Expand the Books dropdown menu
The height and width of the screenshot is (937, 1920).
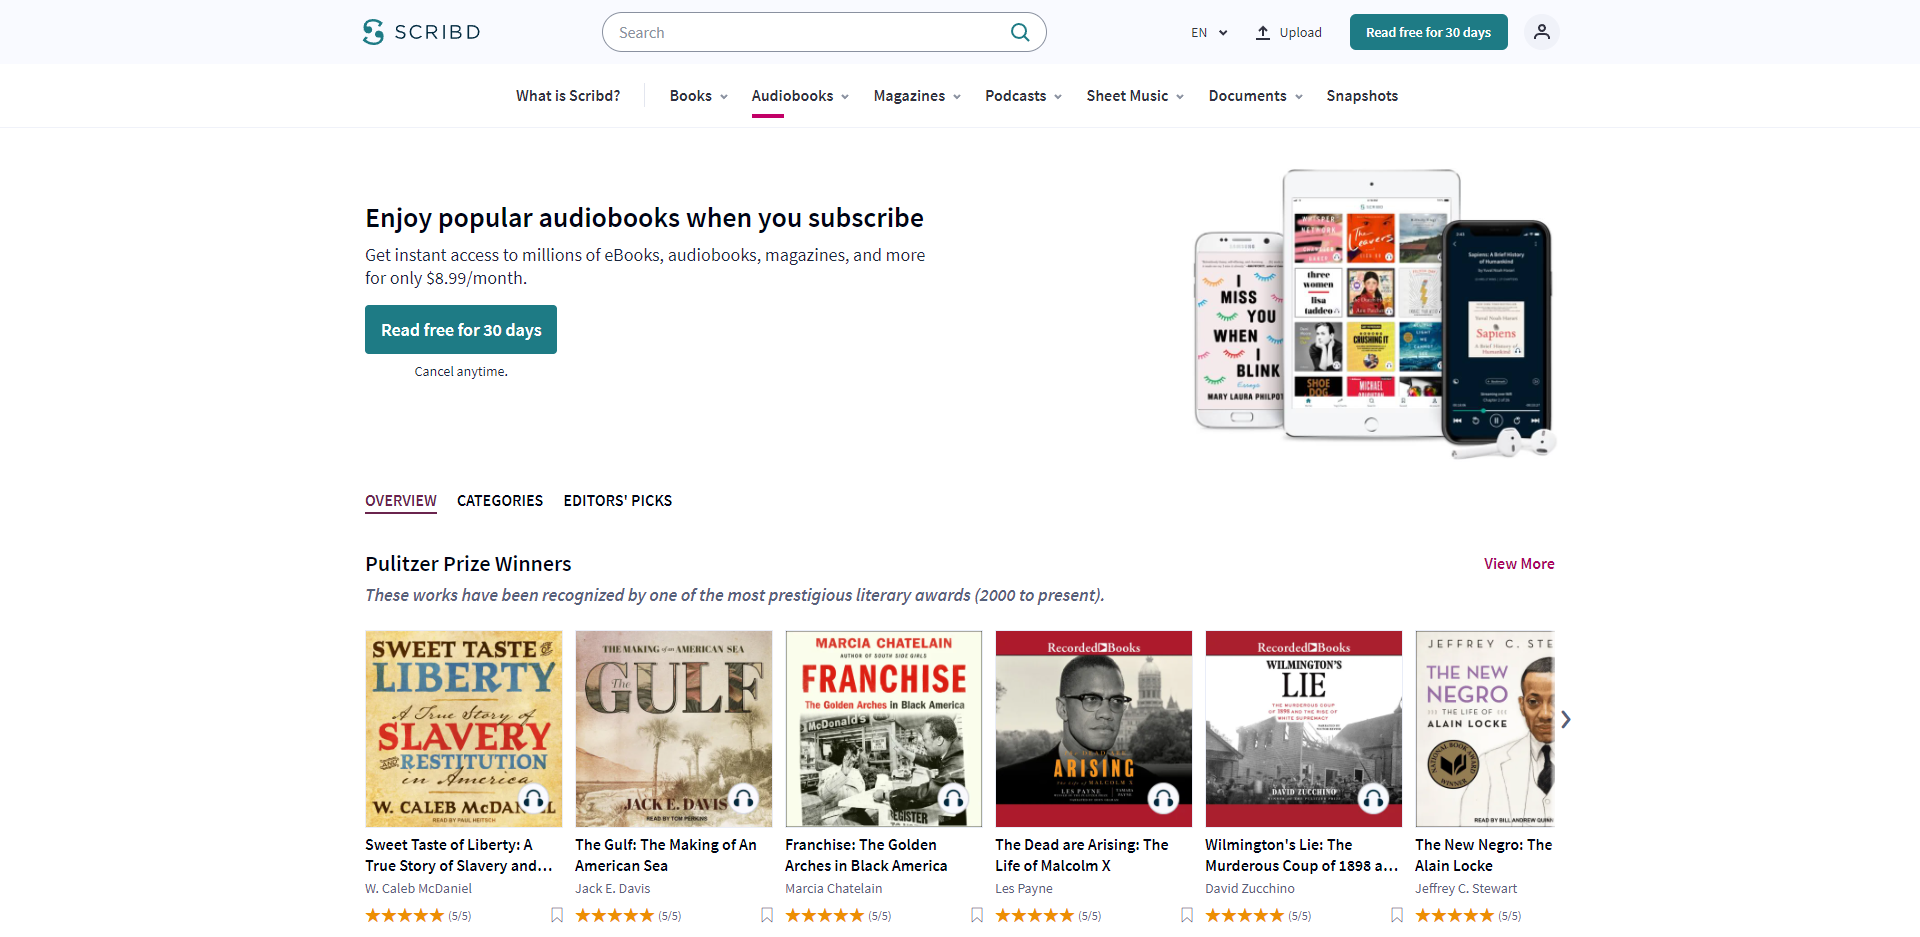(699, 96)
